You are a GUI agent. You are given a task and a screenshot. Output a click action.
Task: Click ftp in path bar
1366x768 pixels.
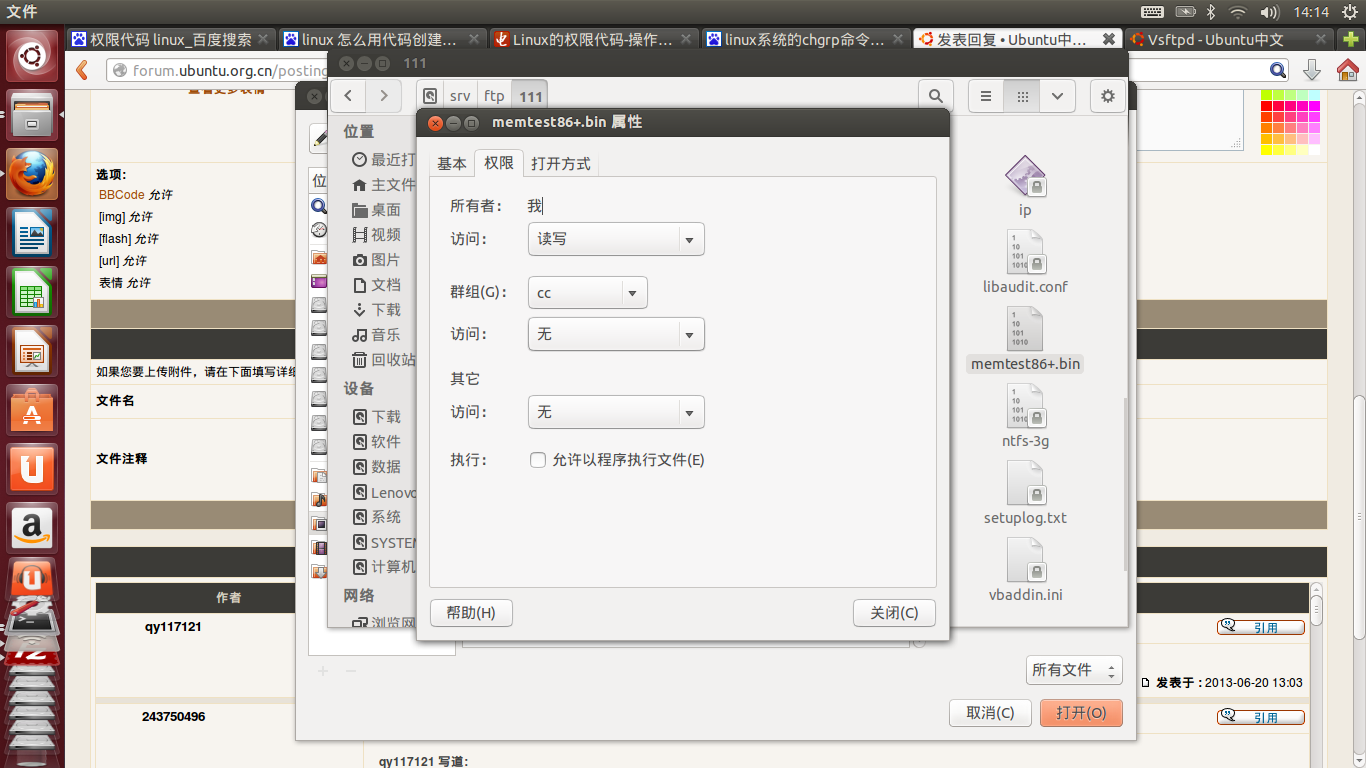pyautogui.click(x=494, y=96)
